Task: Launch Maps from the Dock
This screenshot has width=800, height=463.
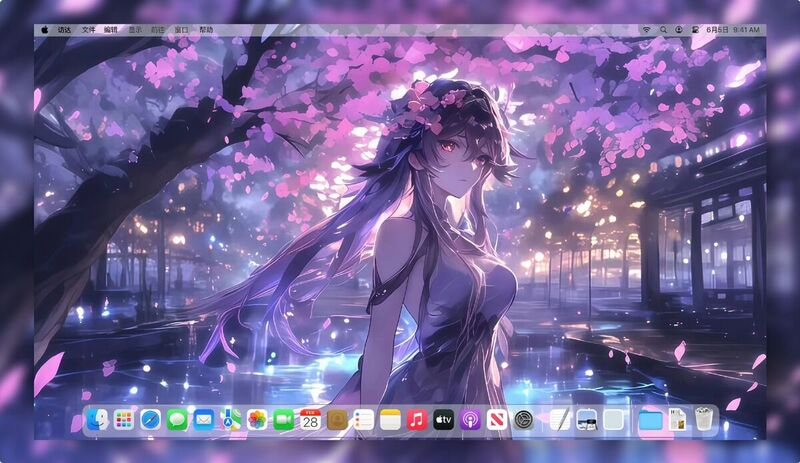Action: coord(230,420)
